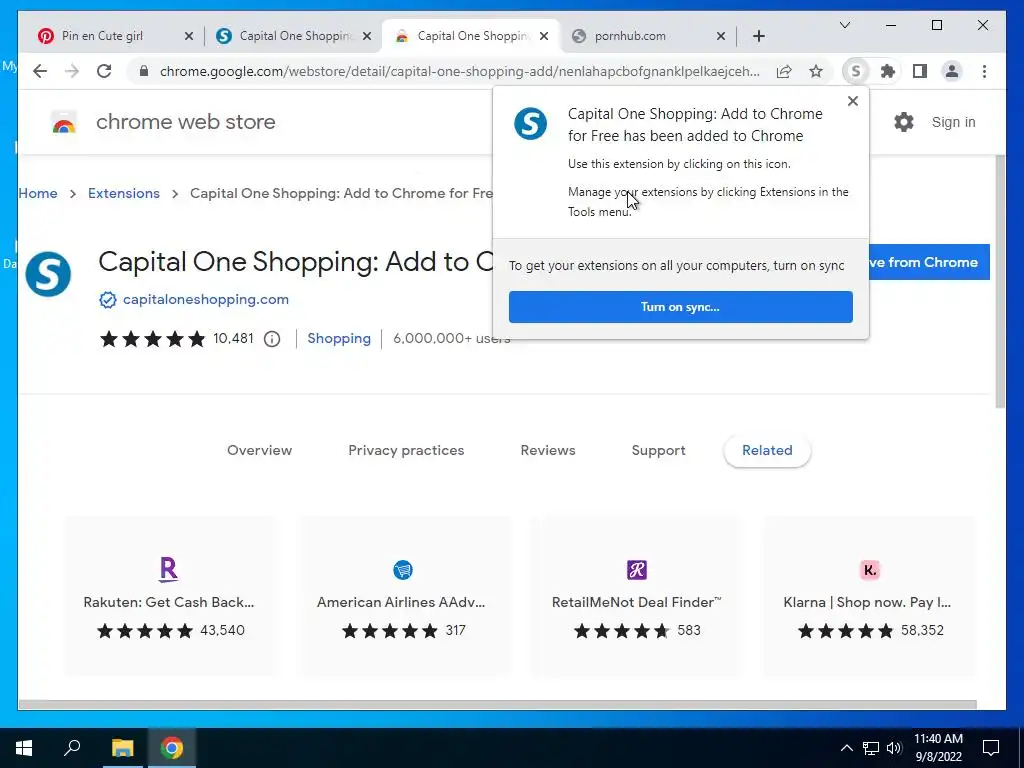
Task: Dismiss the extension added popup
Action: [852, 101]
